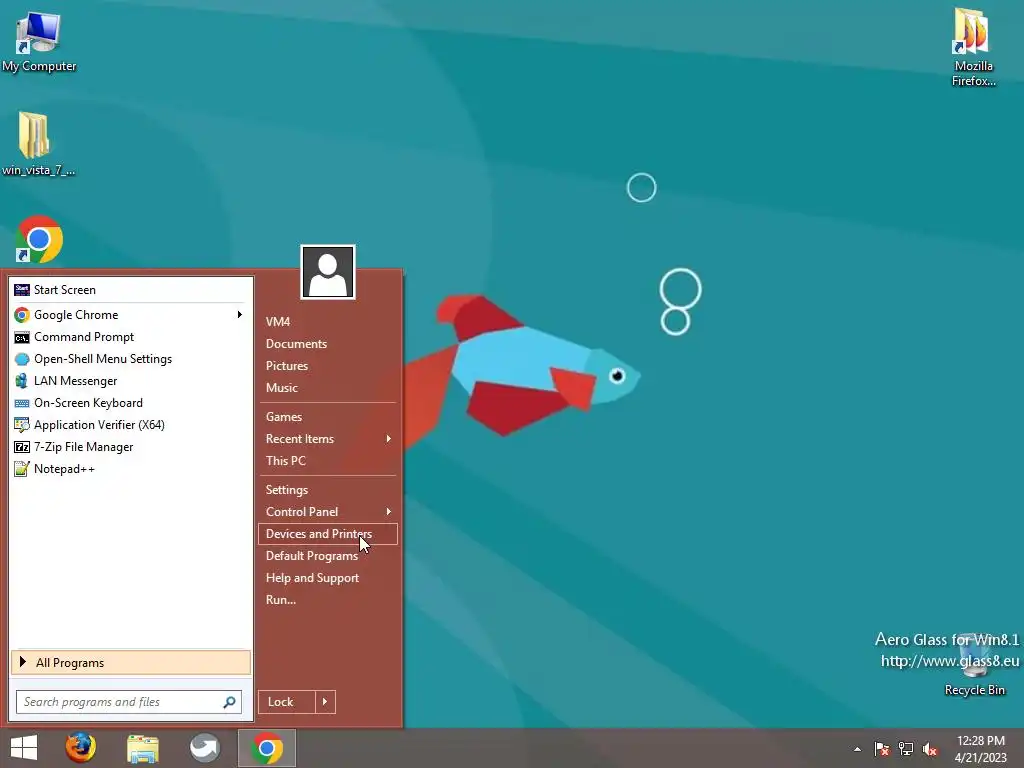
Task: Click the Lock button
Action: [x=287, y=702]
